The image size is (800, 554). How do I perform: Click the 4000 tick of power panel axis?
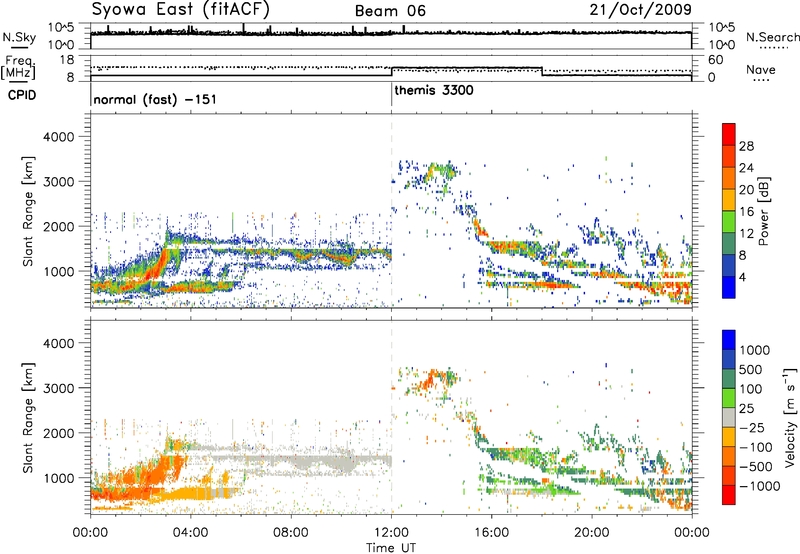point(59,137)
